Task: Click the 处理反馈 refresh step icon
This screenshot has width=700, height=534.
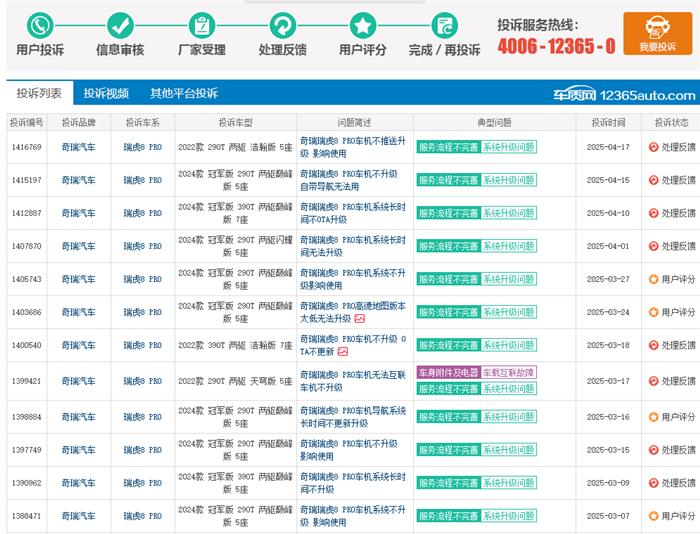Action: [283, 25]
